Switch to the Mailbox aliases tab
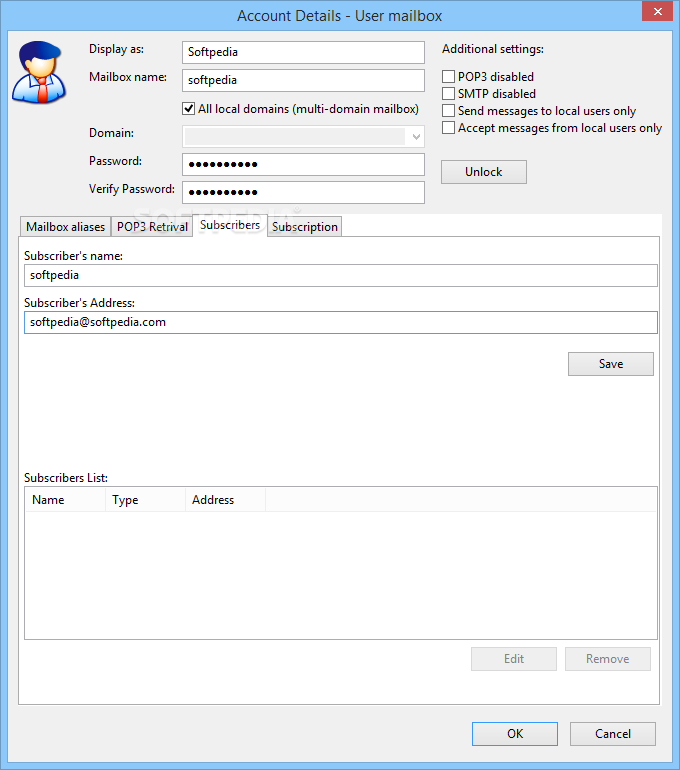 coord(65,226)
